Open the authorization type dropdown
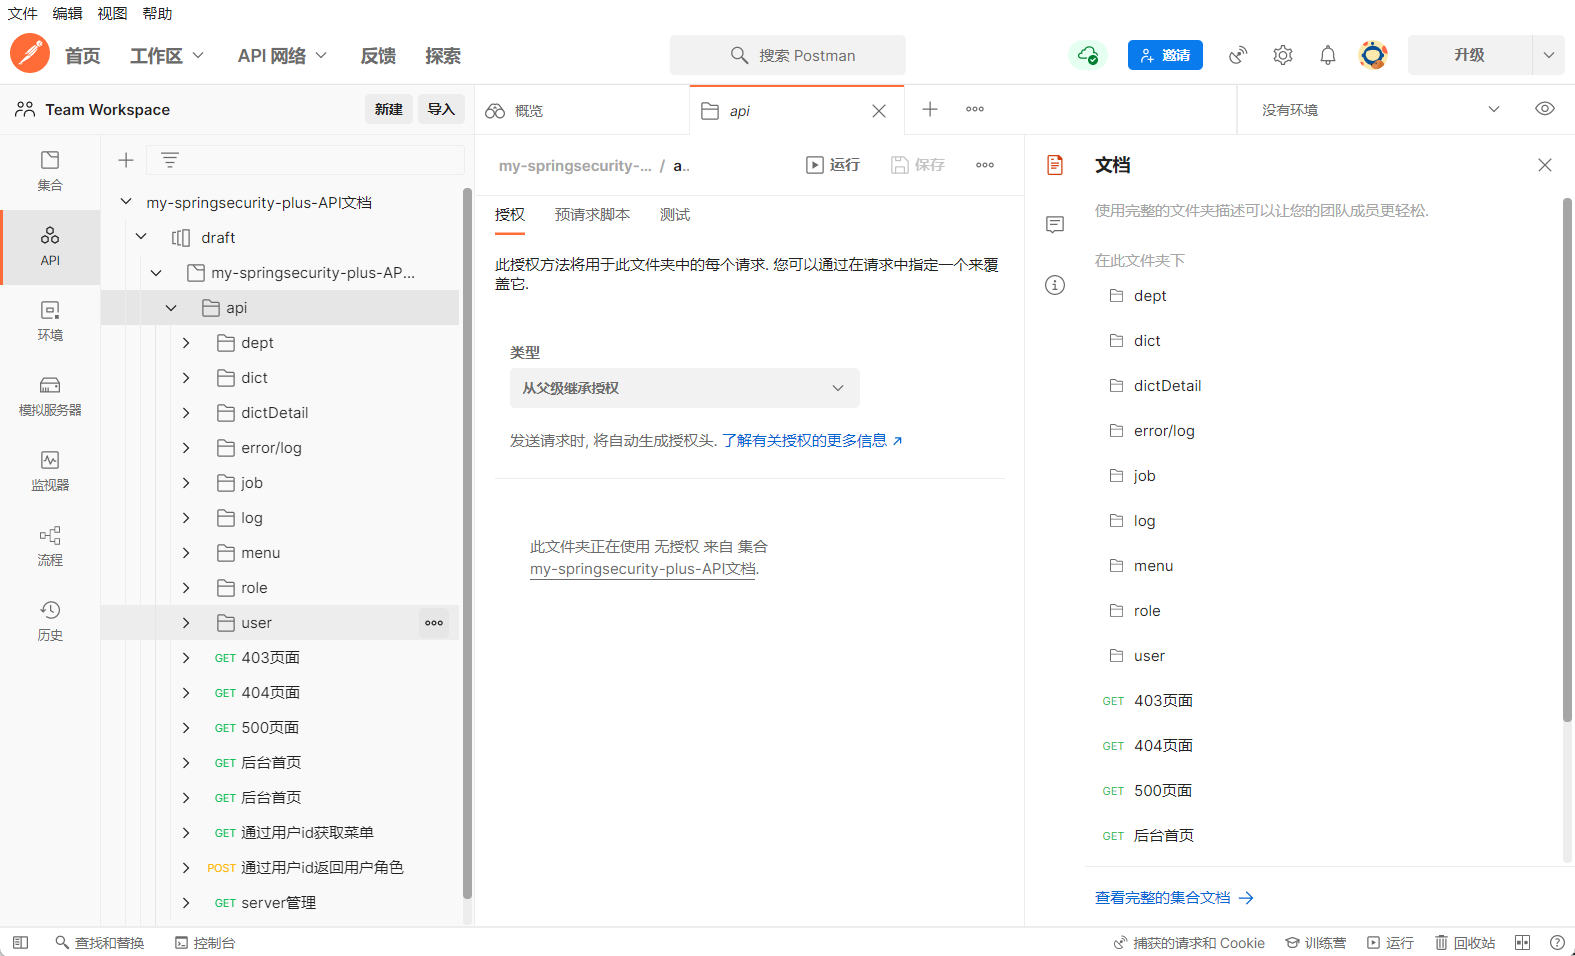Viewport: 1575px width, 956px height. pyautogui.click(x=685, y=388)
